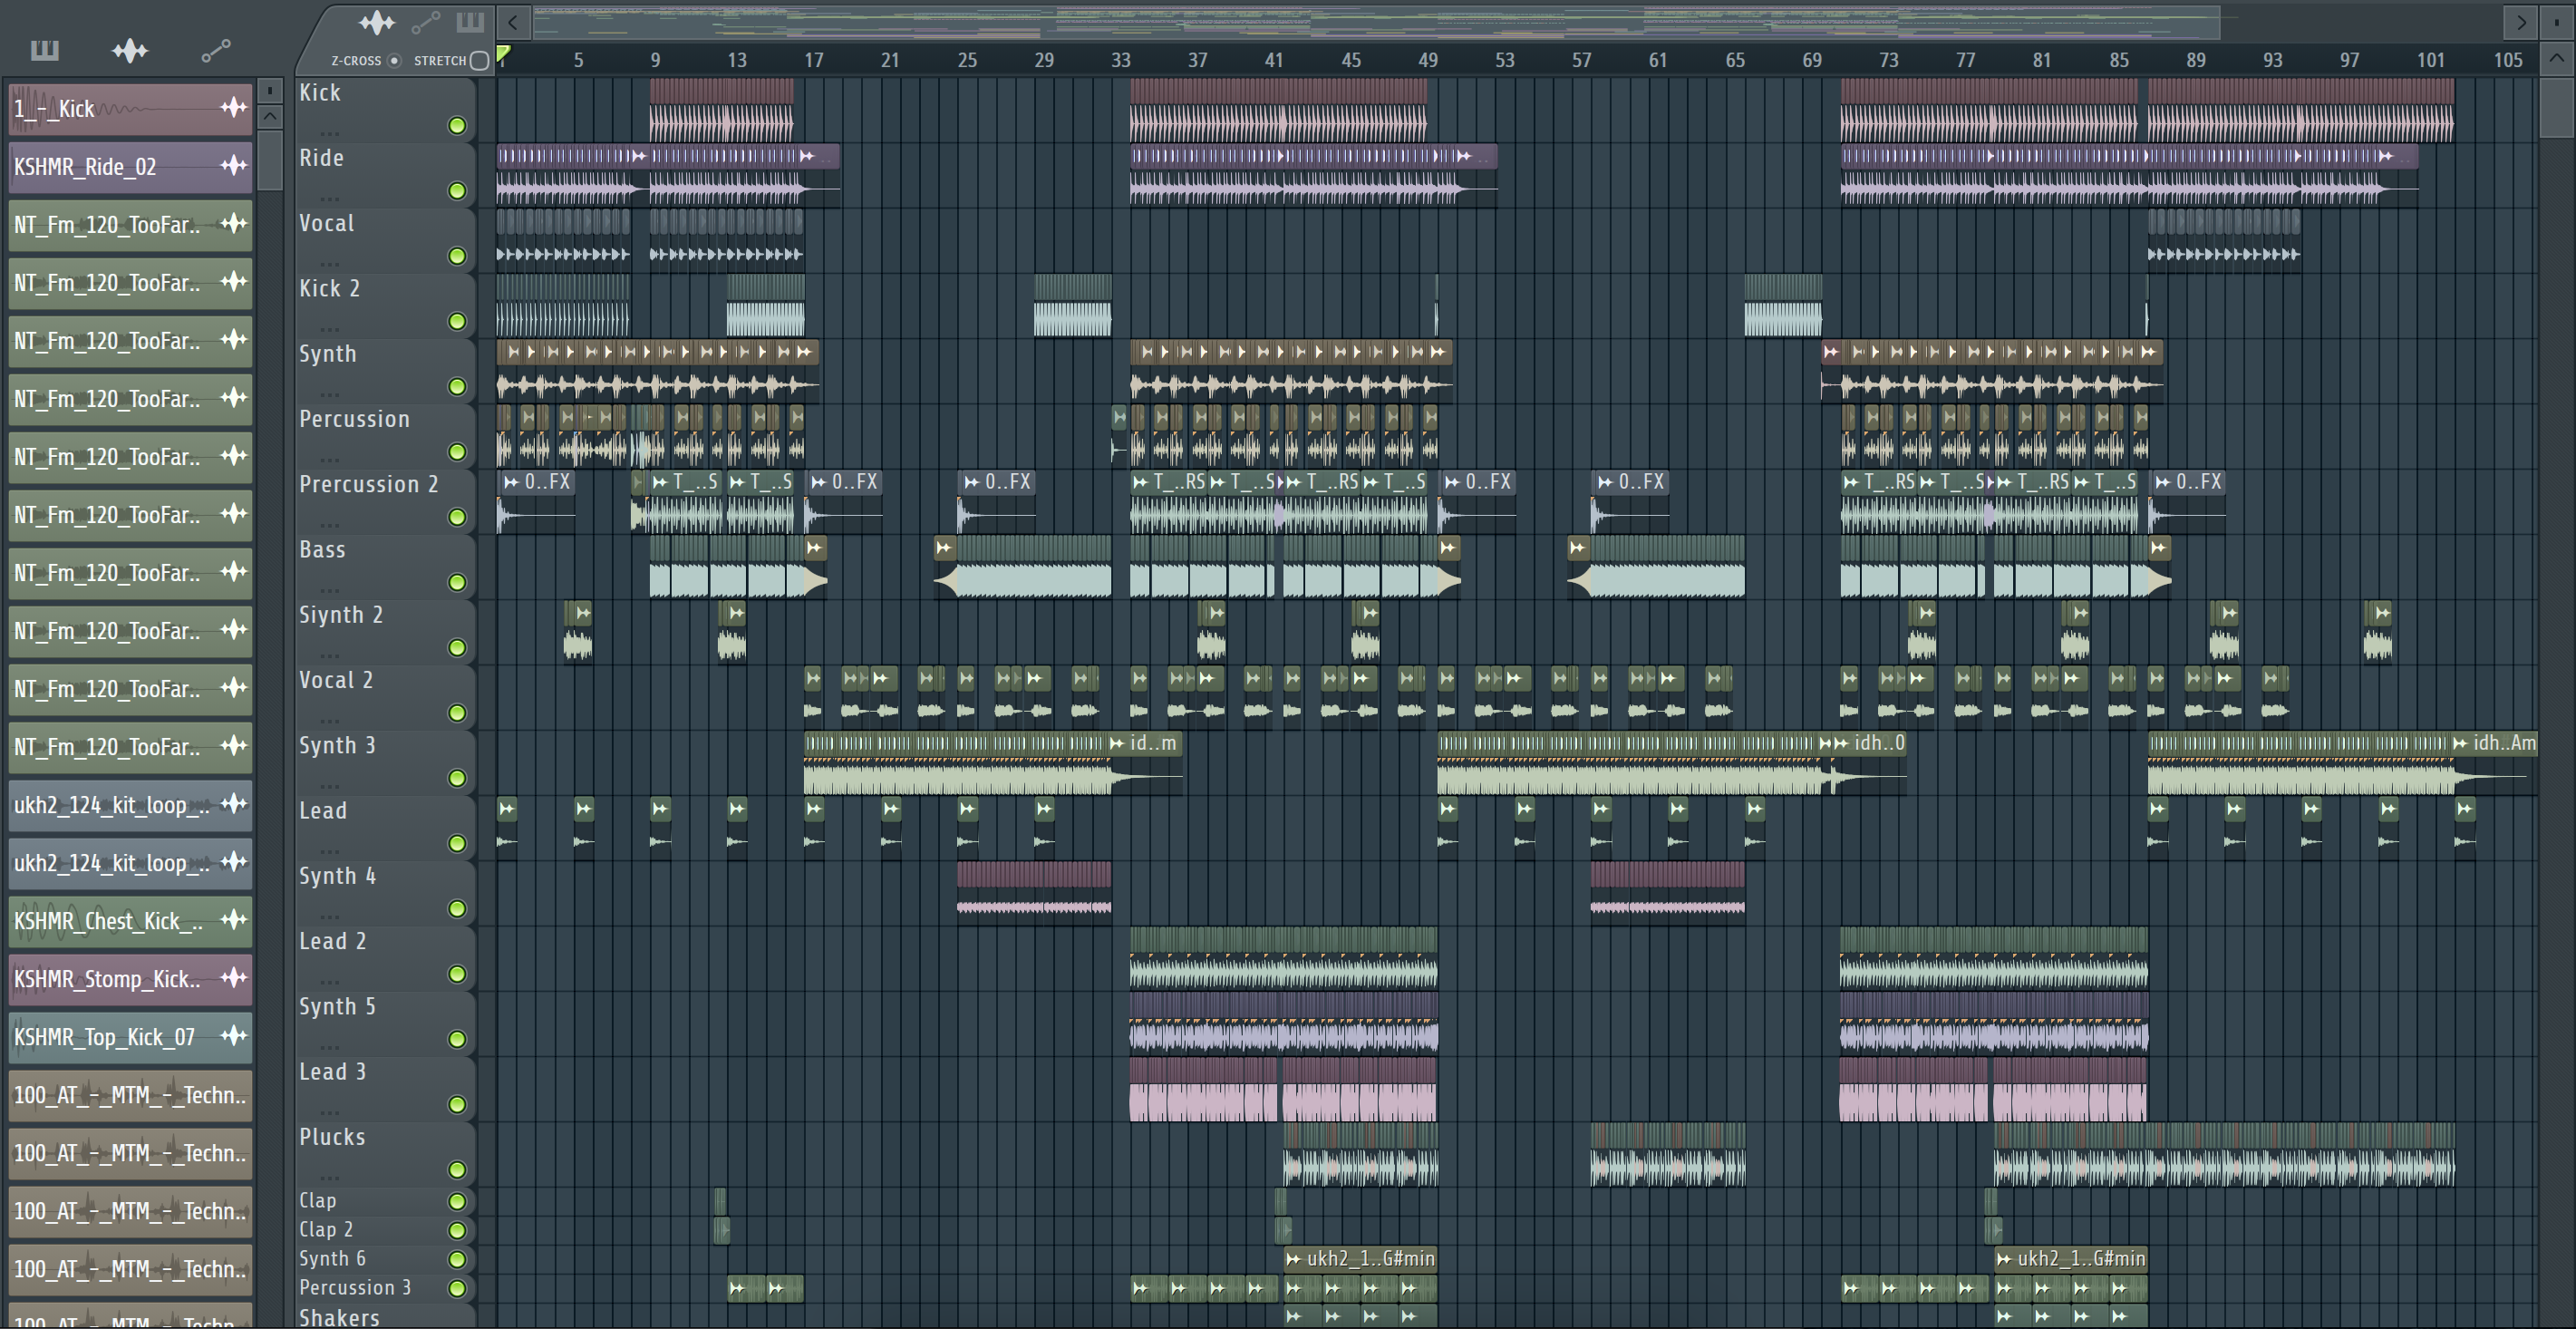
Task: Select audio clip focus icon in playlist header
Action: pyautogui.click(x=377, y=22)
